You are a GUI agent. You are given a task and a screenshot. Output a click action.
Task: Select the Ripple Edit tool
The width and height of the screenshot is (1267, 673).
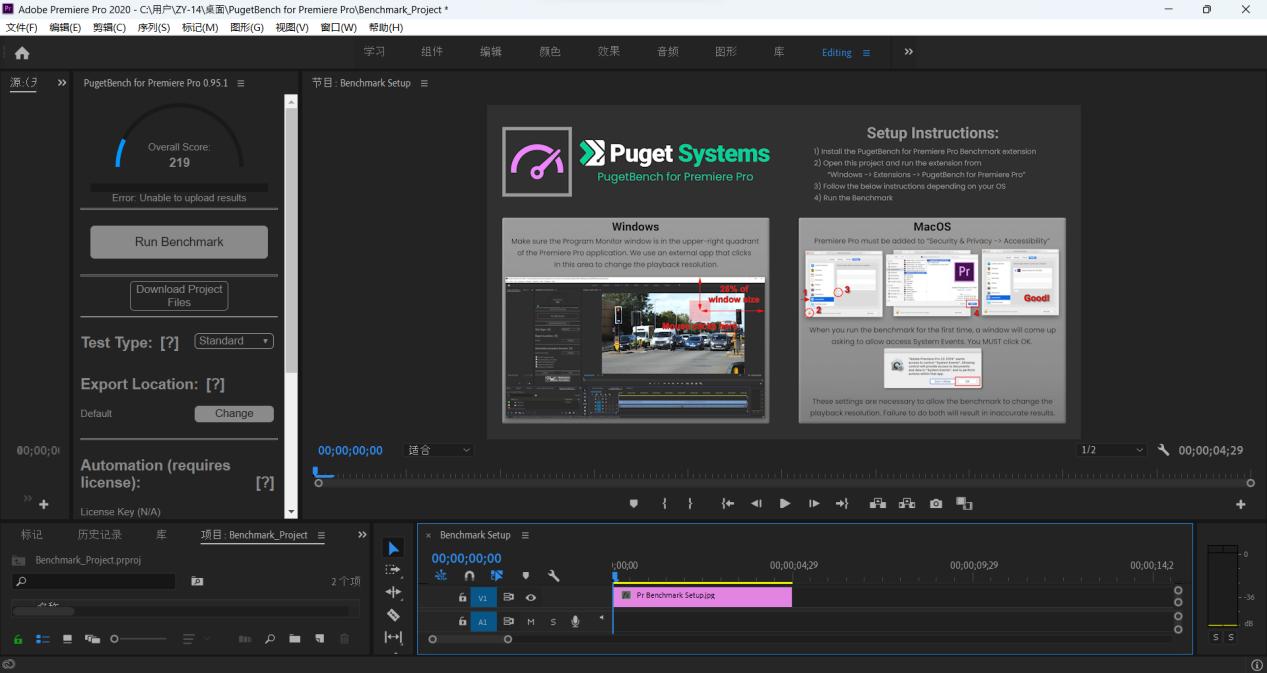393,593
